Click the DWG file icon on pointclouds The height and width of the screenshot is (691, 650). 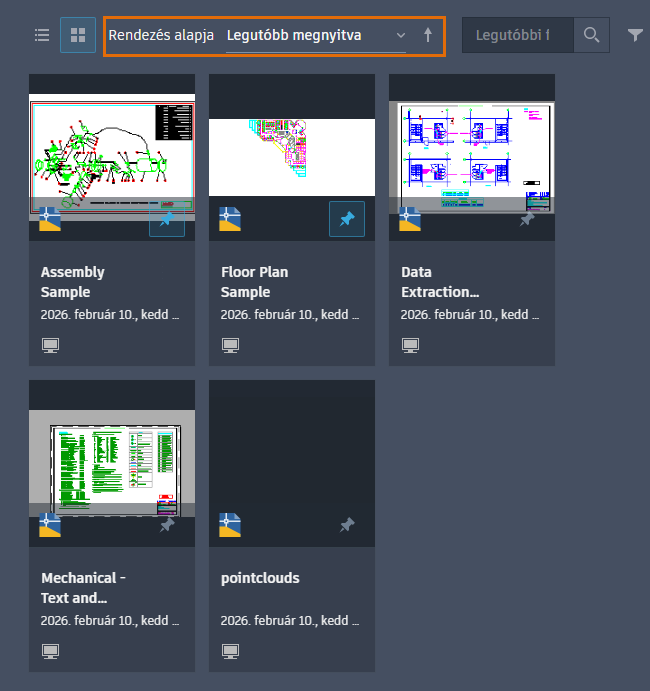coord(230,525)
